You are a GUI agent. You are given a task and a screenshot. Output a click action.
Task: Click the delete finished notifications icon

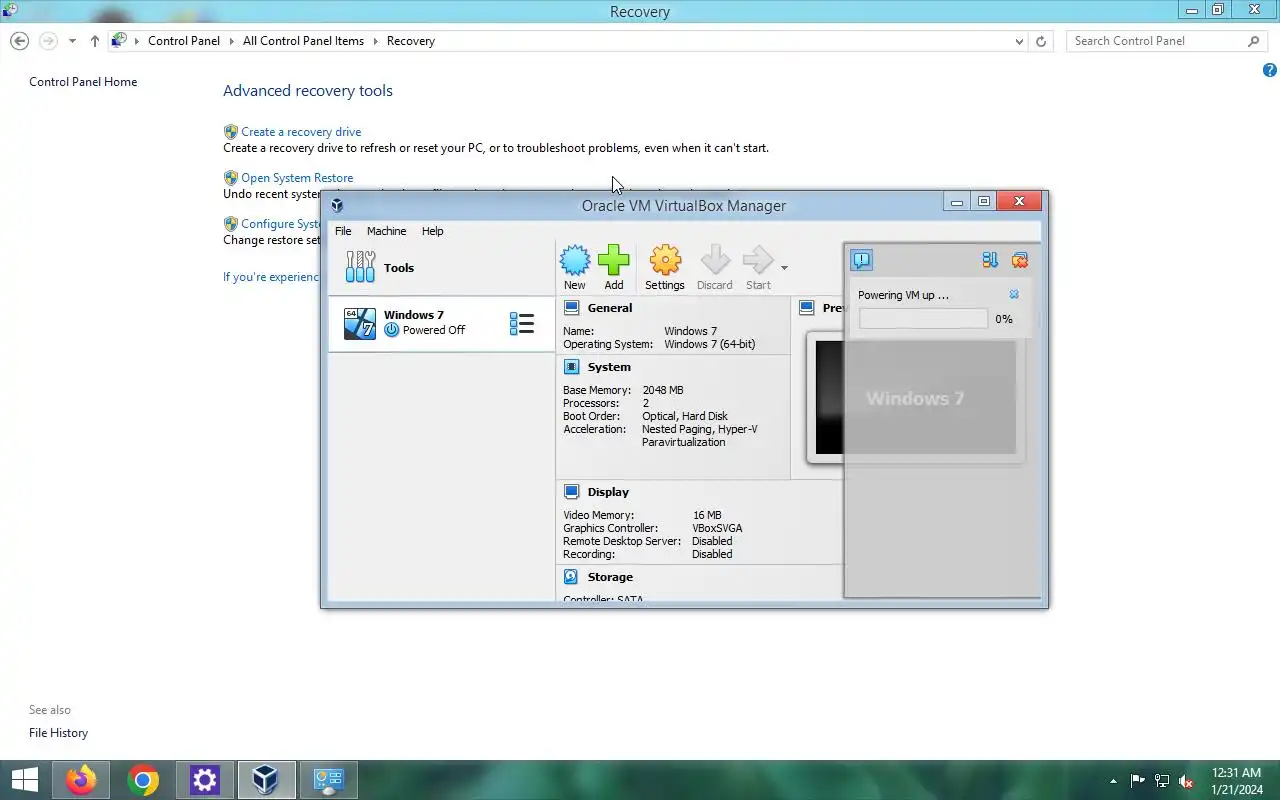point(1020,260)
